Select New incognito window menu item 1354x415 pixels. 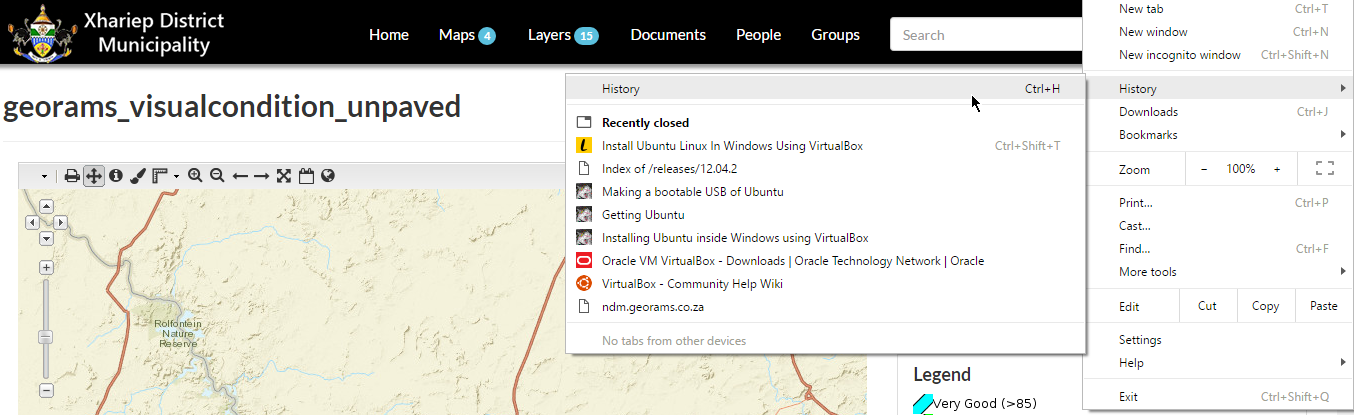(1218, 55)
